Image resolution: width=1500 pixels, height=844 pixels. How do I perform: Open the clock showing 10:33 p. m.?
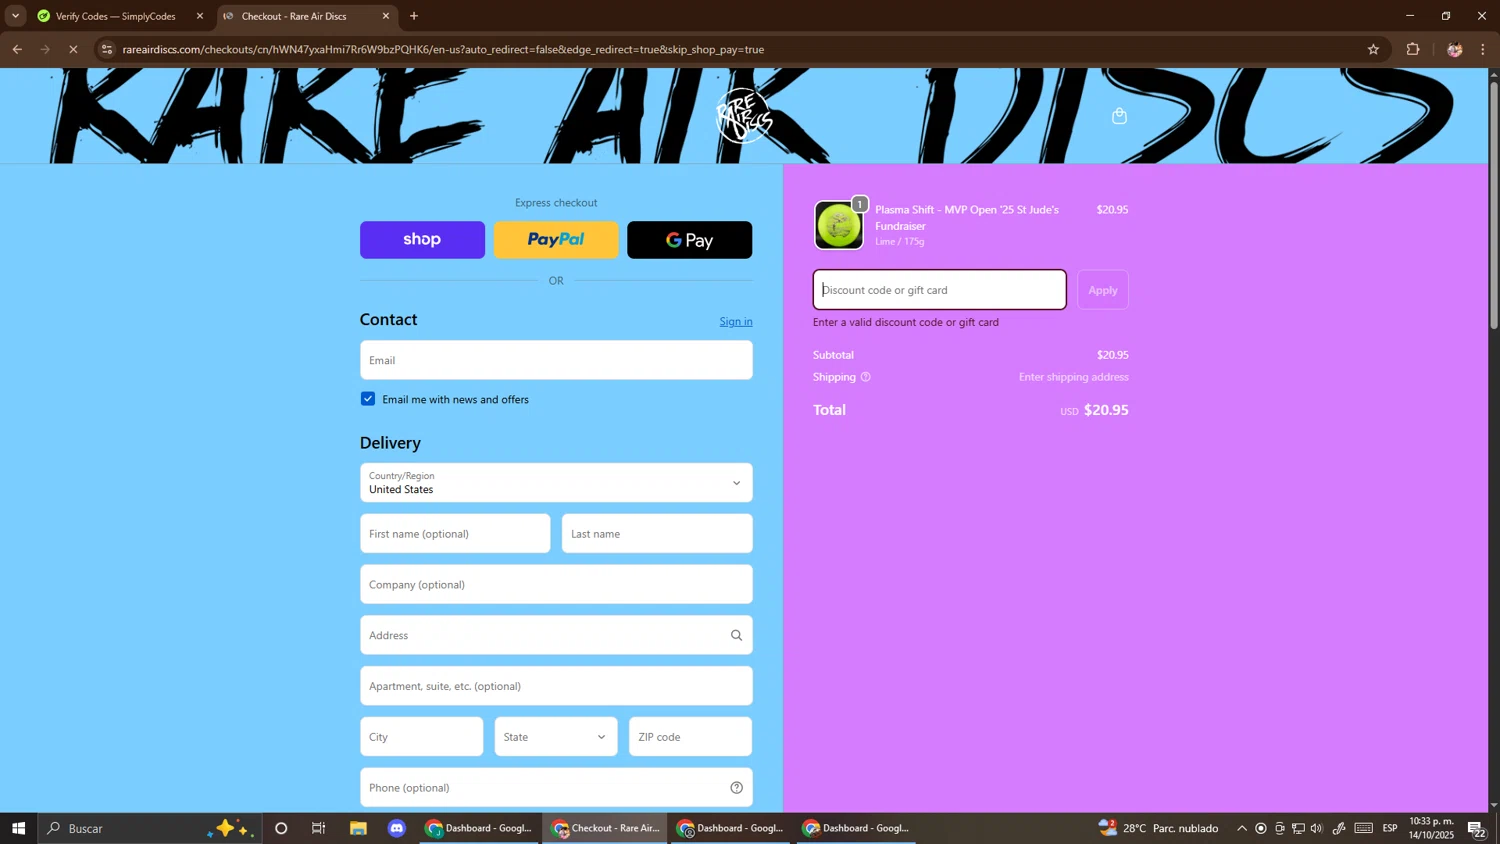(1431, 828)
